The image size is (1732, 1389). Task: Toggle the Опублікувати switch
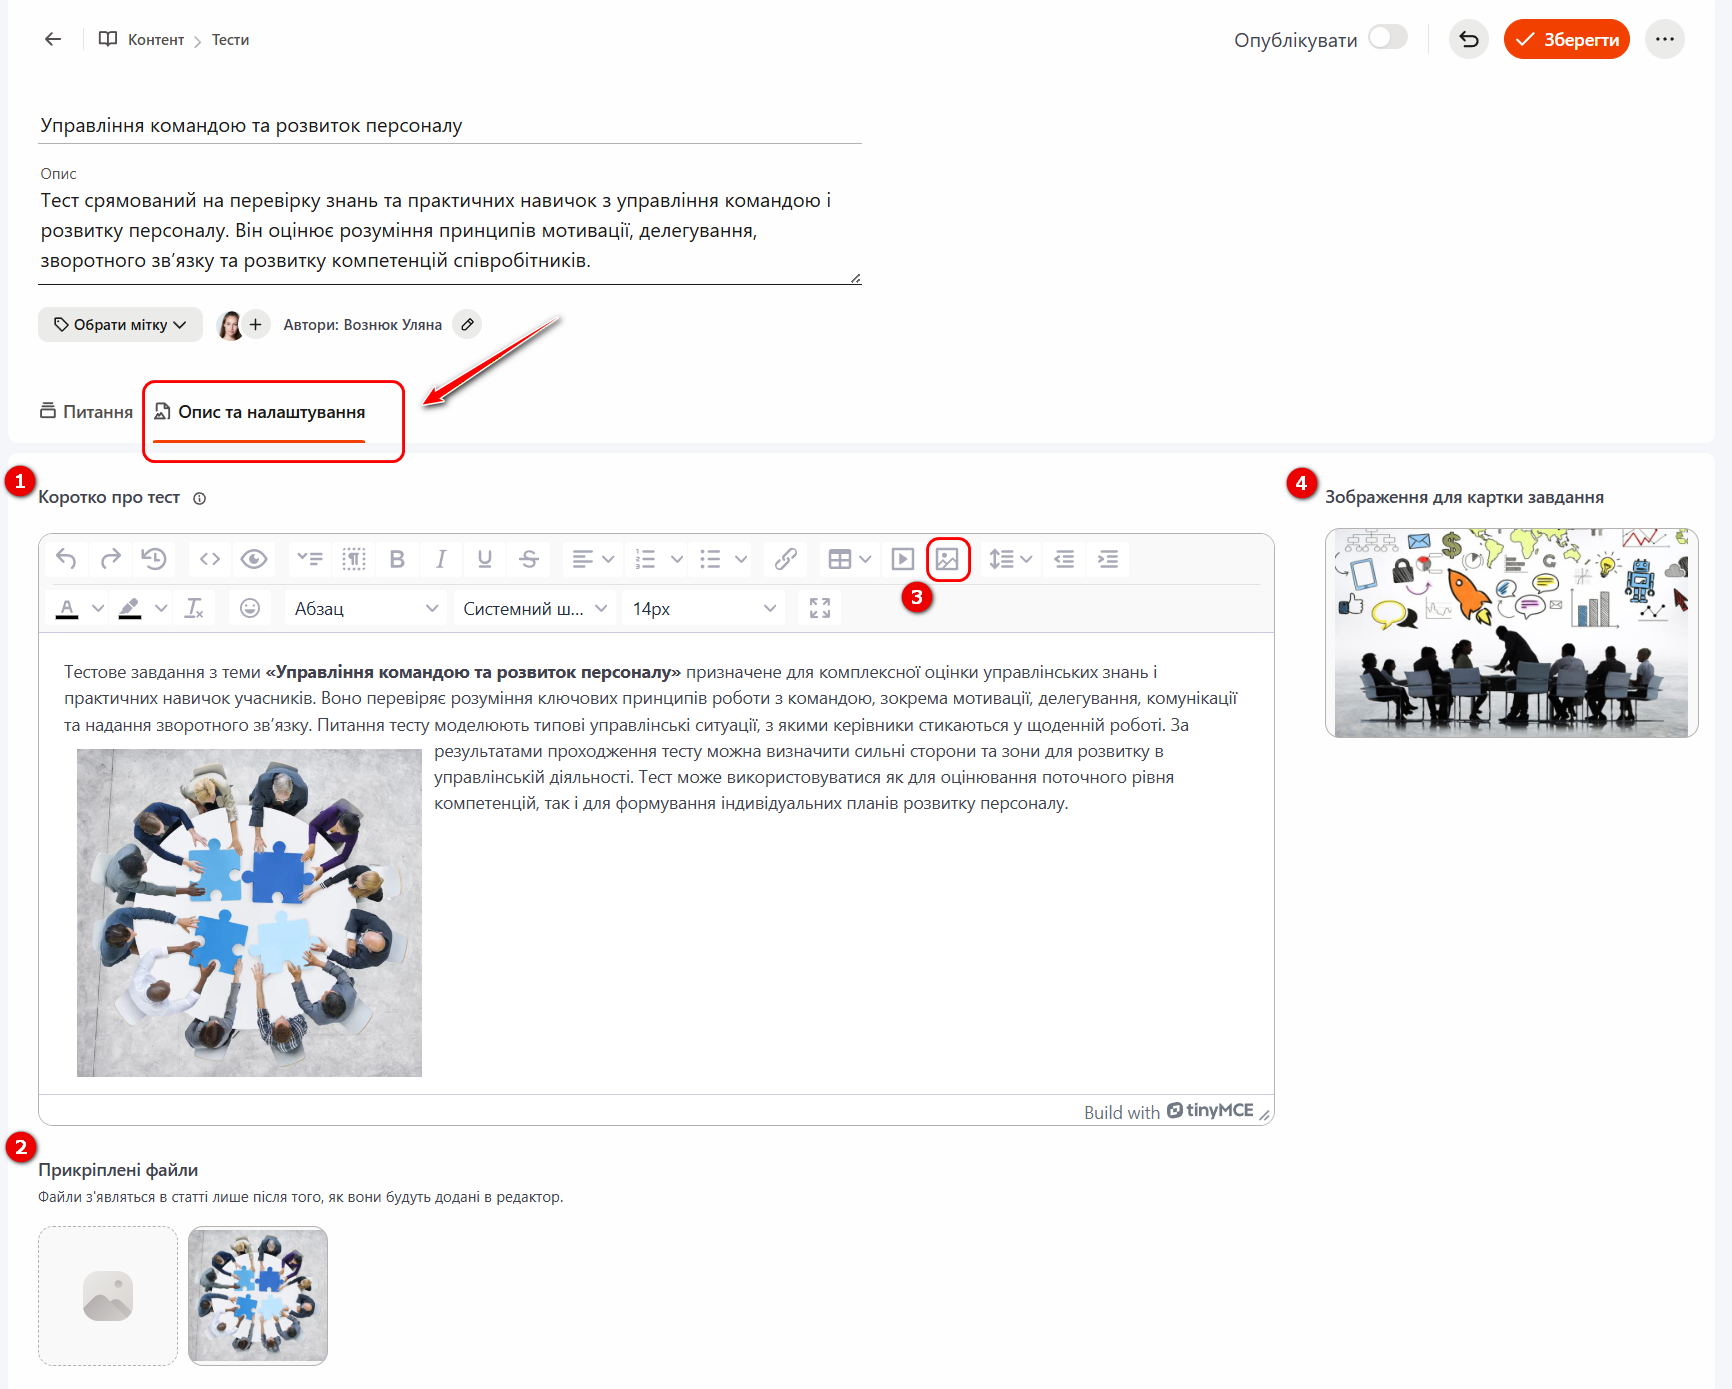[1387, 38]
